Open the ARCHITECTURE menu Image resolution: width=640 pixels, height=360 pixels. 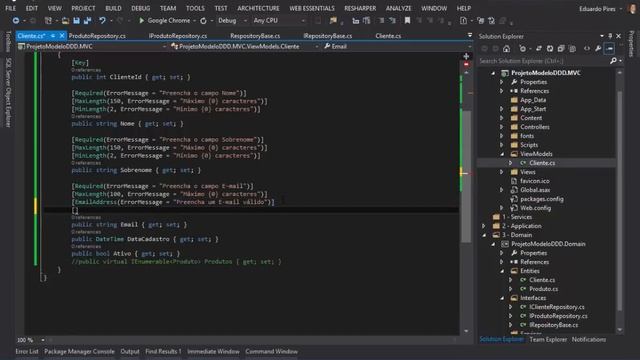pos(258,8)
